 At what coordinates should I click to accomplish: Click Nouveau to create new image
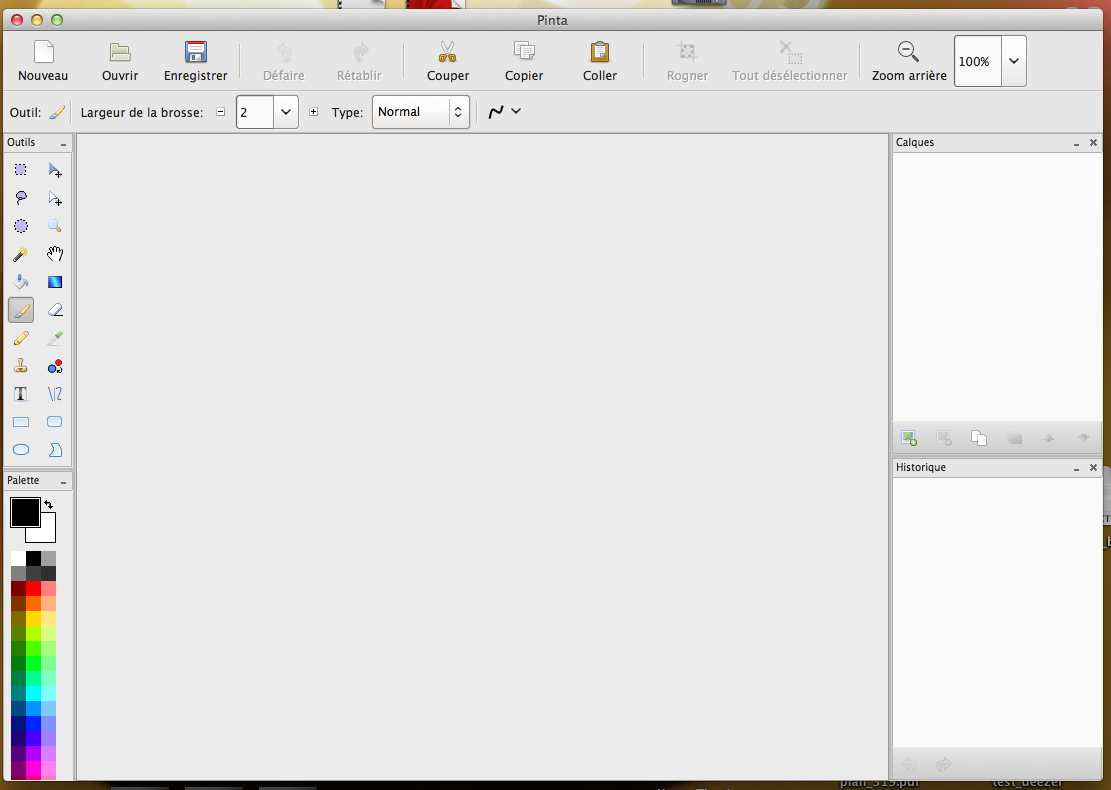point(43,61)
